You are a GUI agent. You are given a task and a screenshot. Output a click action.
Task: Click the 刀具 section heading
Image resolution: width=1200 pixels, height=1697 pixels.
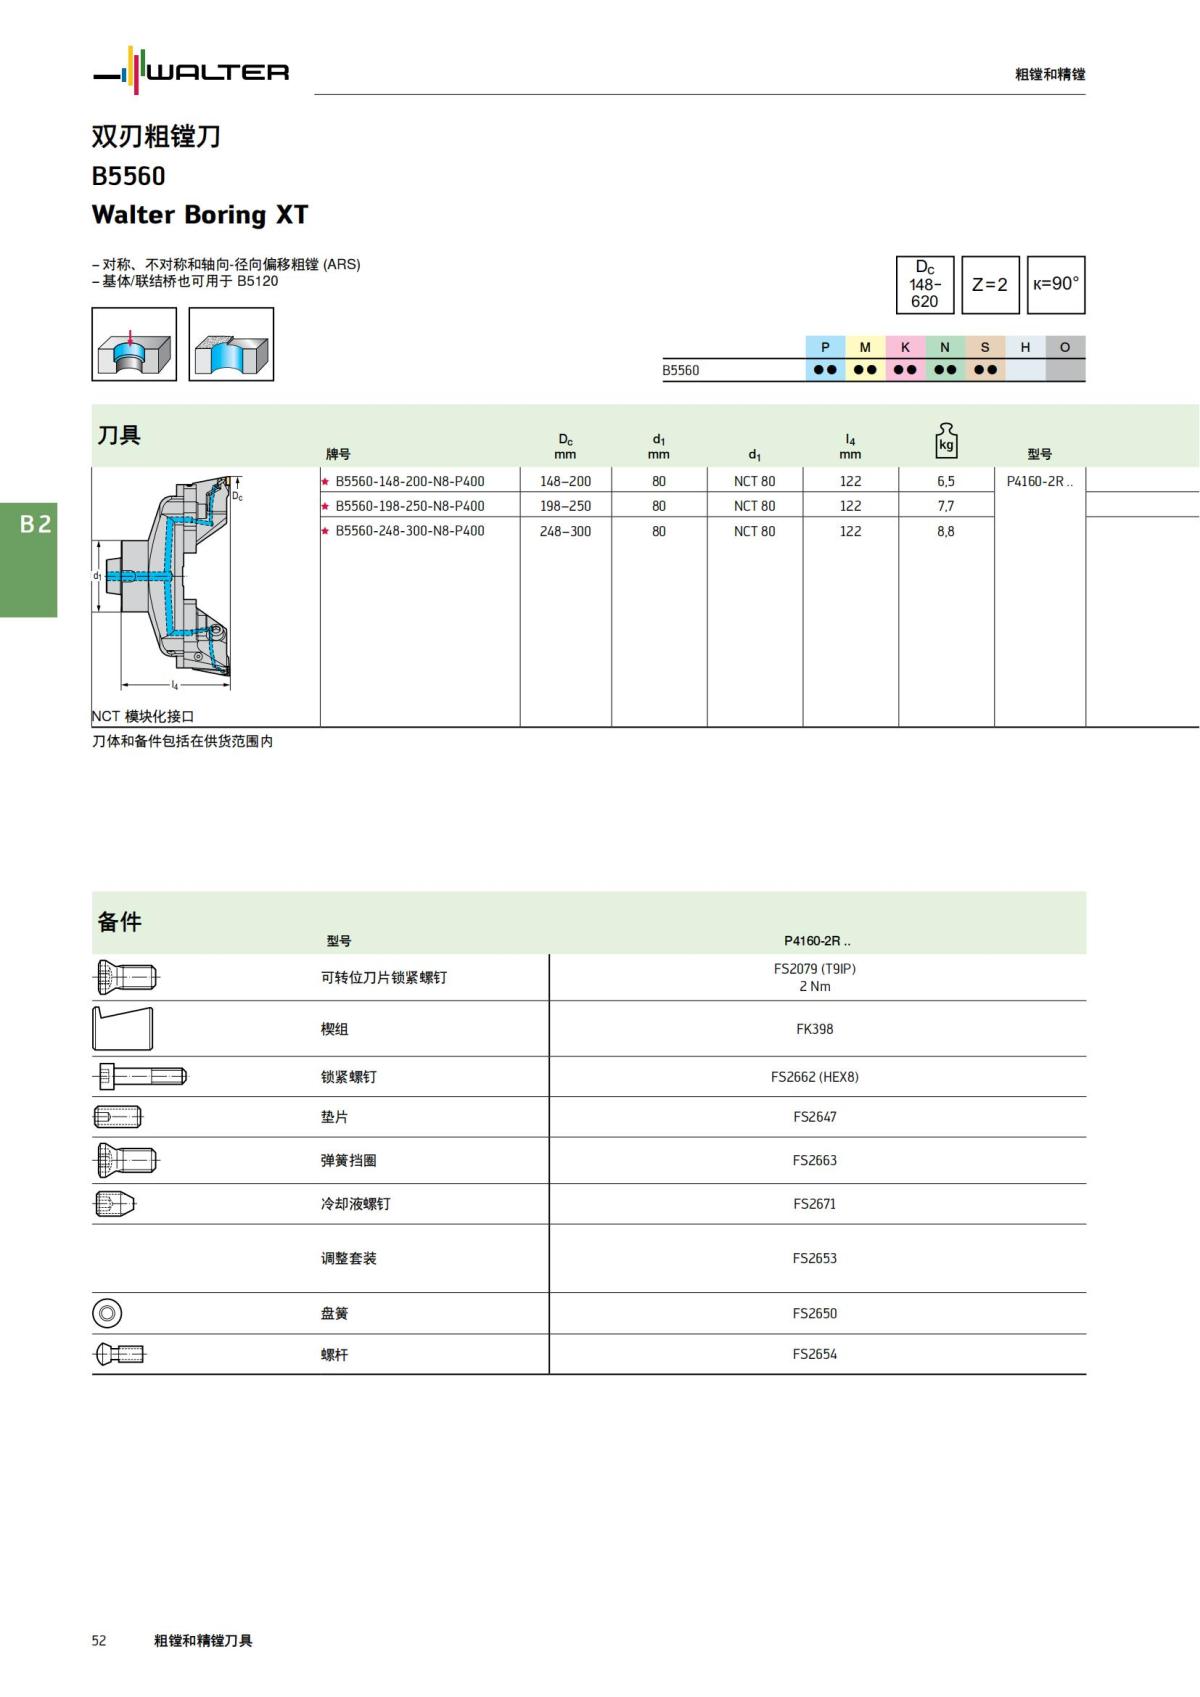[x=119, y=435]
